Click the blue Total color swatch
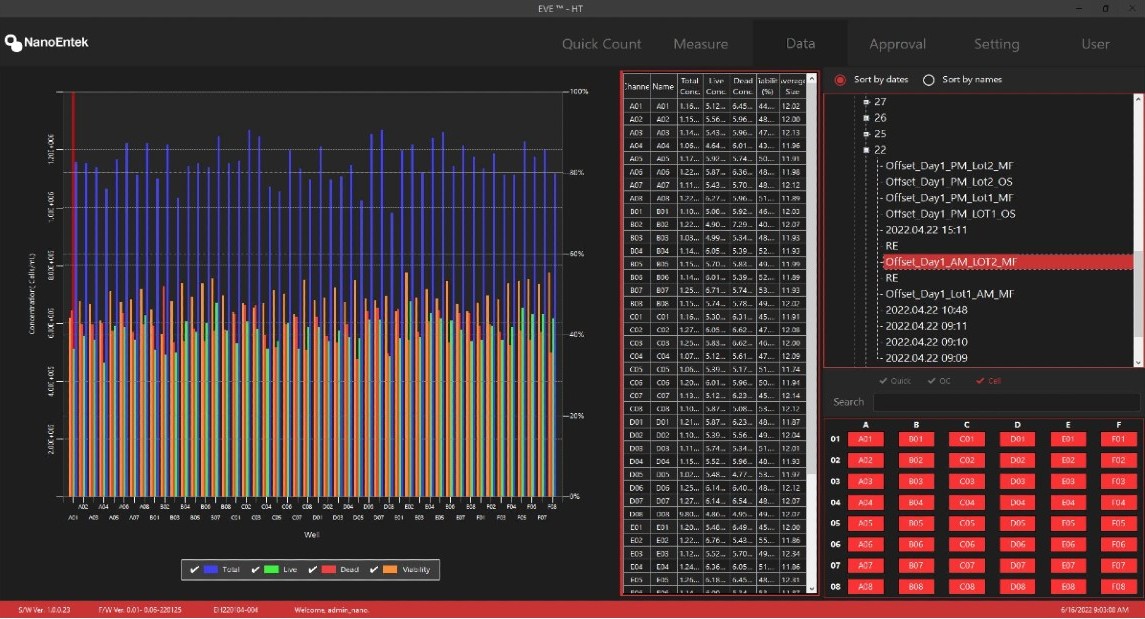 coord(211,569)
